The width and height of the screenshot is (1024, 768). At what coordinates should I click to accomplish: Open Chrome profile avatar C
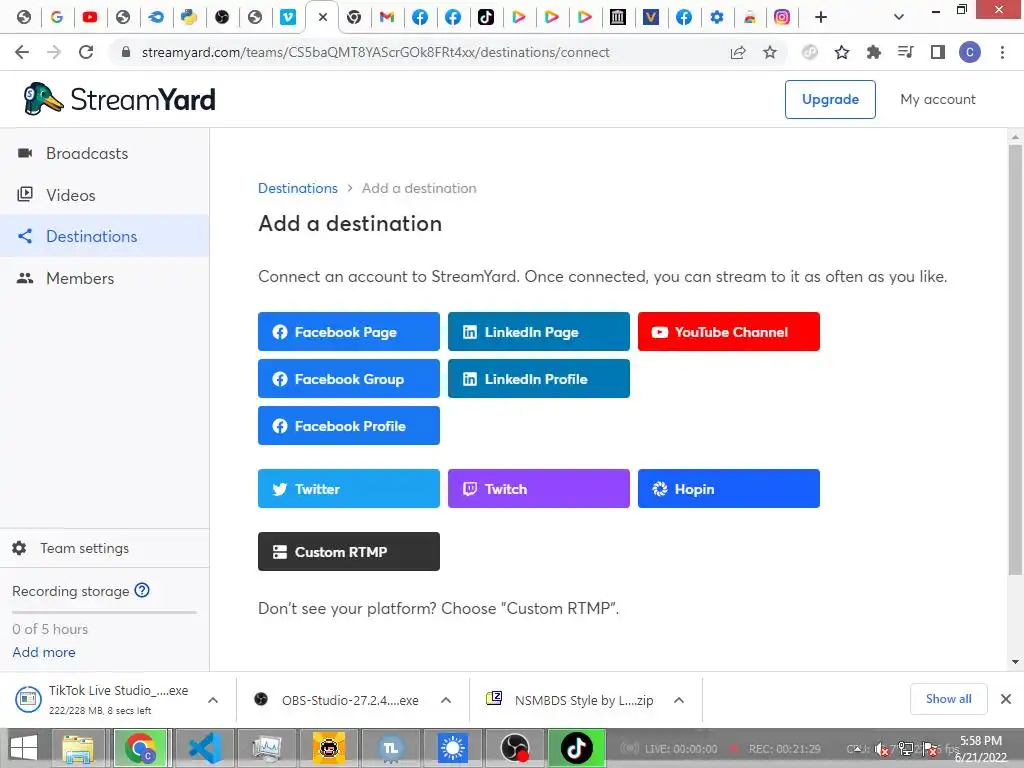point(970,52)
